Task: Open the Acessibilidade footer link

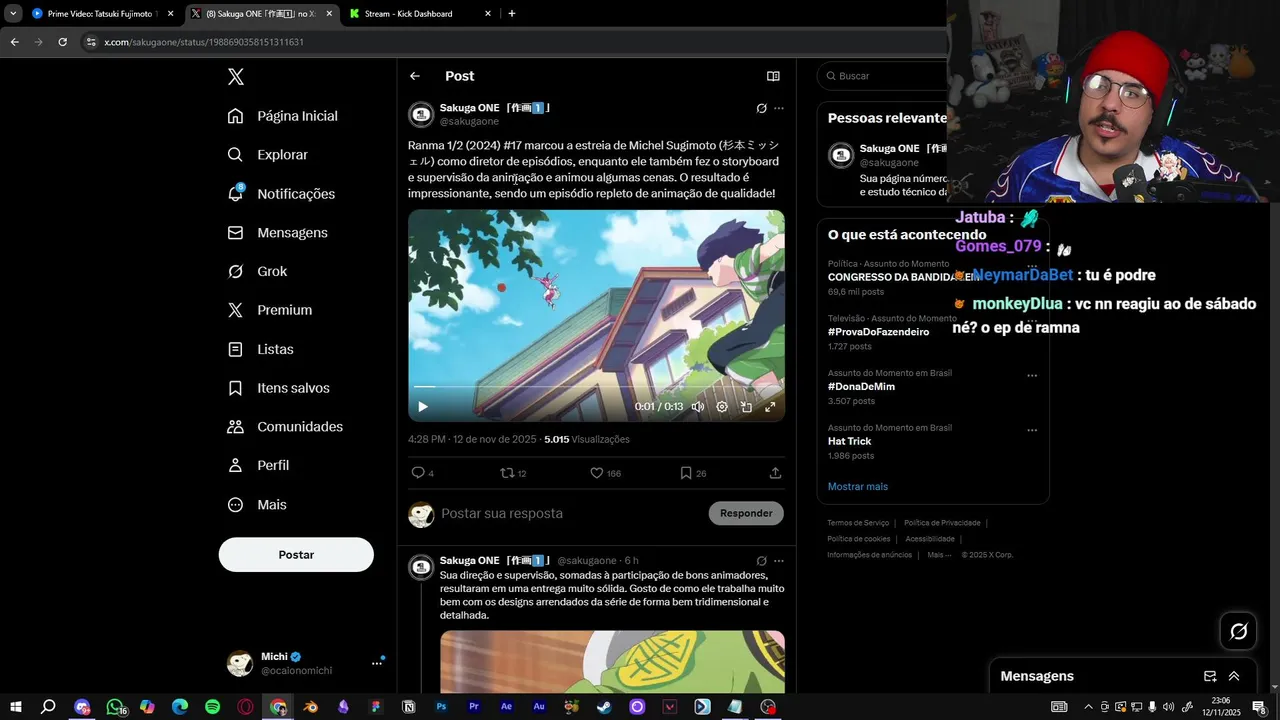Action: [x=930, y=539]
